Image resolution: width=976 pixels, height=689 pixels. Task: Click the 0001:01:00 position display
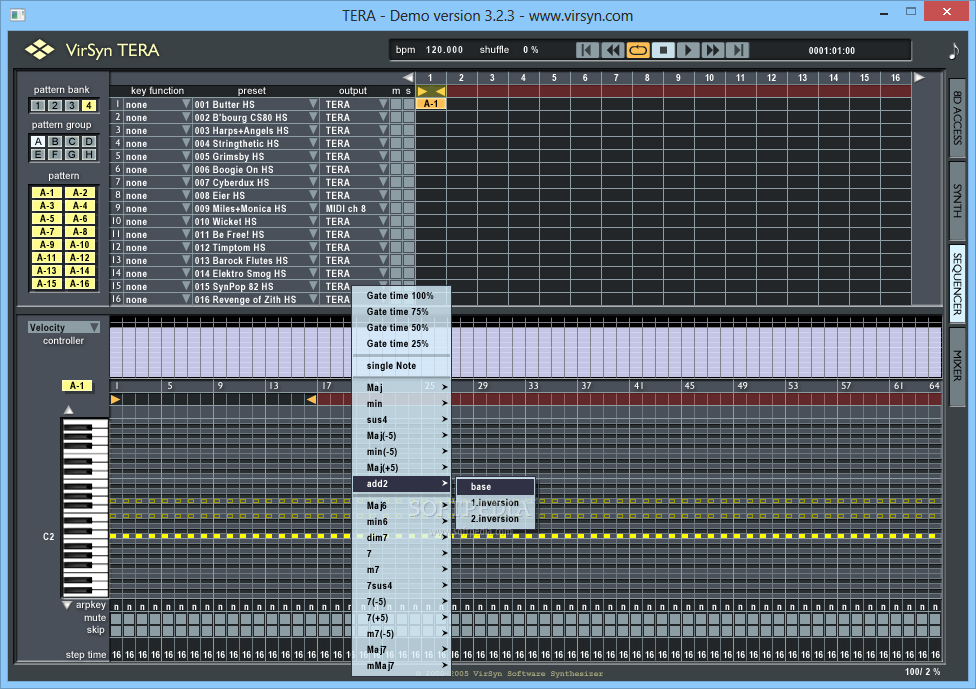click(x=832, y=50)
